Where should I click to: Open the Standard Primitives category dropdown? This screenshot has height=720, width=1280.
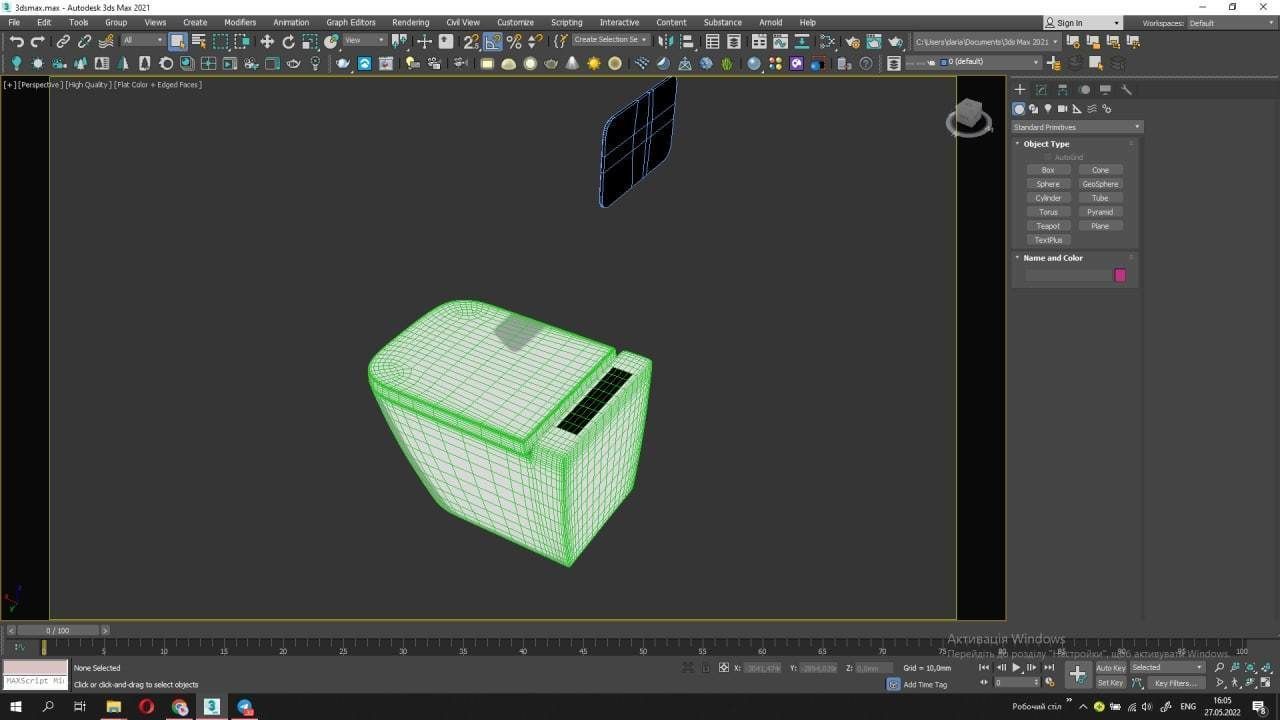1077,127
